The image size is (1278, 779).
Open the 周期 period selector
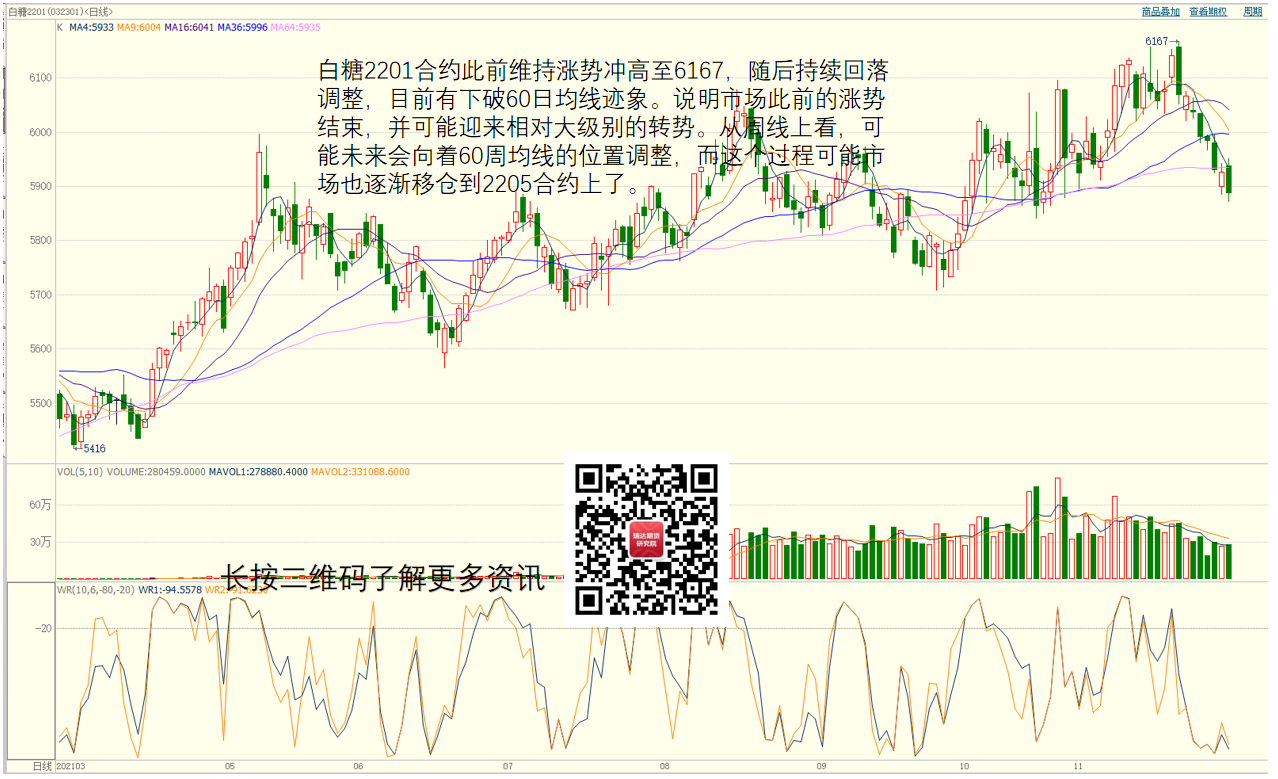[x=1252, y=12]
